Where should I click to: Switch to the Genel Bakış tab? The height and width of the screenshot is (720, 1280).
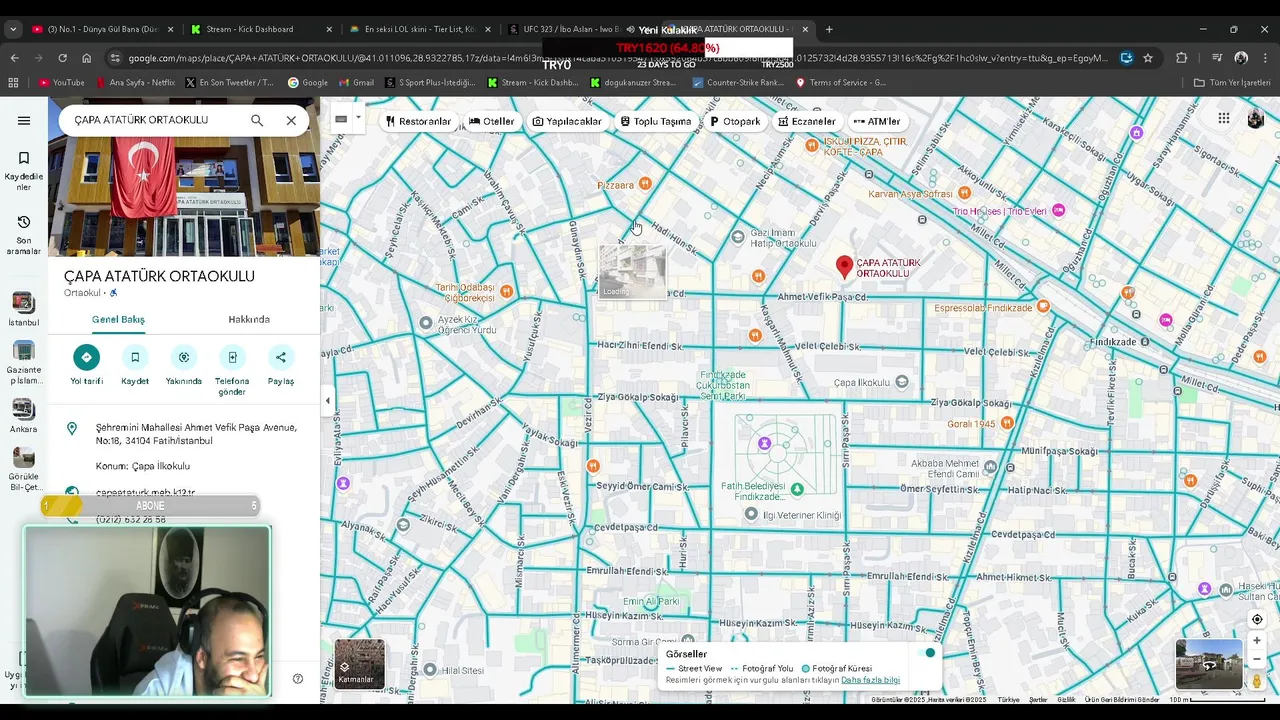point(118,319)
